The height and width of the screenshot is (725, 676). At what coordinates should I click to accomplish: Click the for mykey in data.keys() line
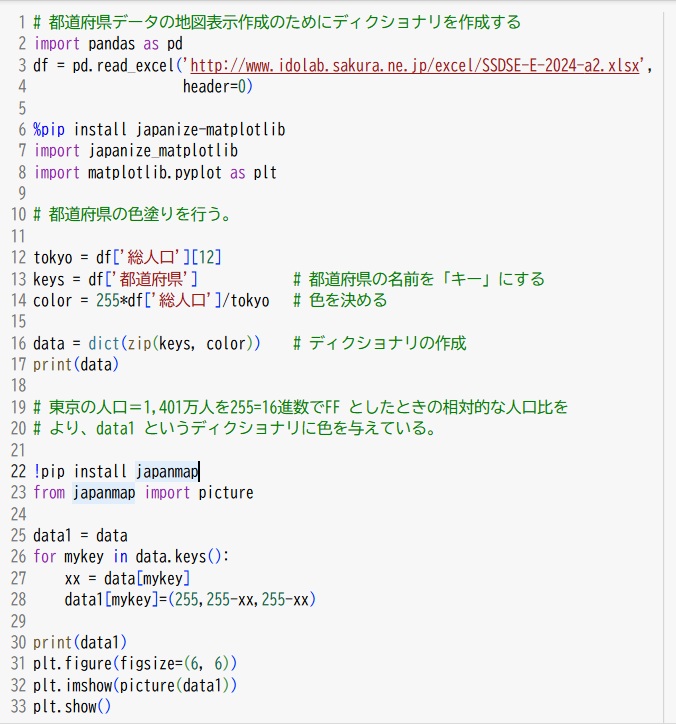click(131, 556)
